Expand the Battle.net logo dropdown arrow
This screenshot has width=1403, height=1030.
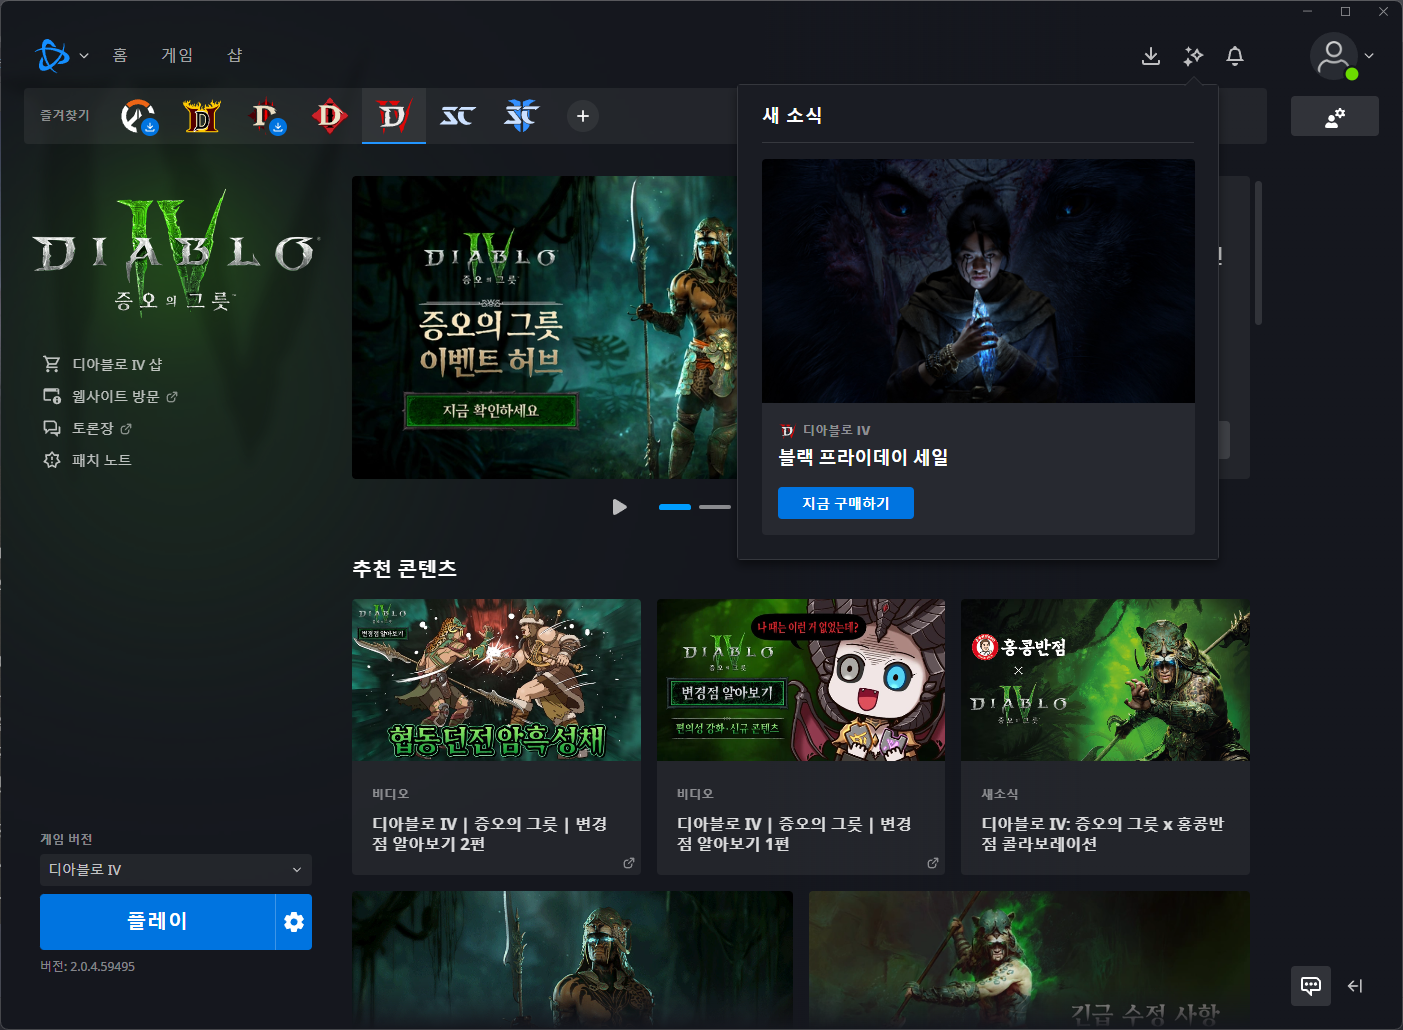coord(84,56)
